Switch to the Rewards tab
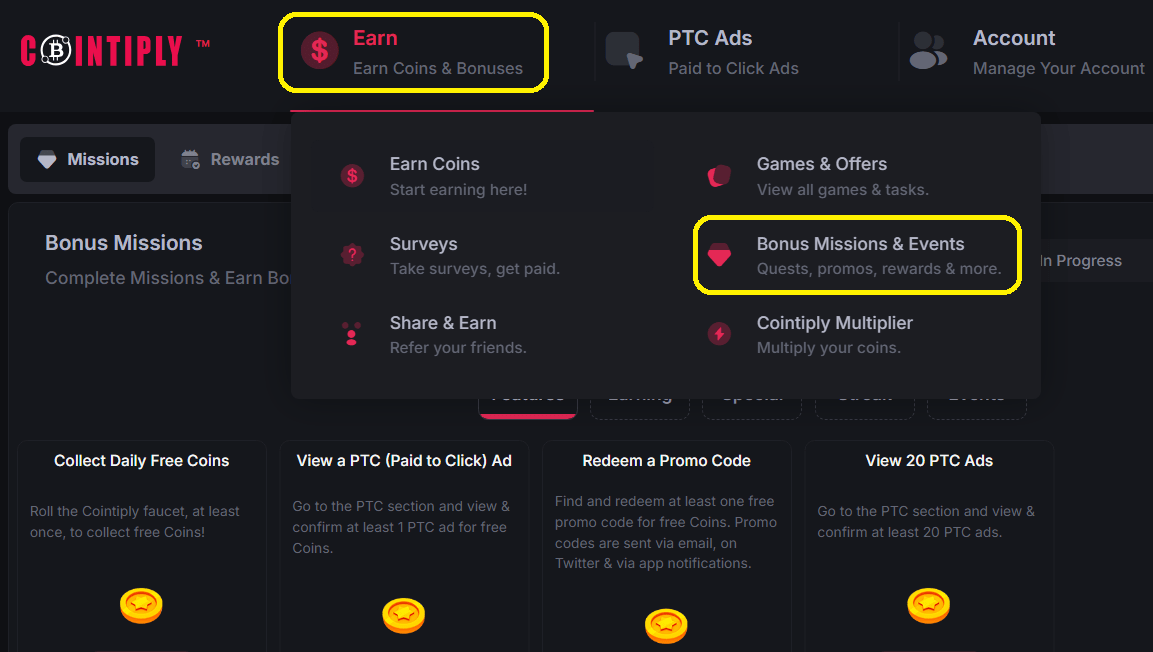 coord(230,160)
